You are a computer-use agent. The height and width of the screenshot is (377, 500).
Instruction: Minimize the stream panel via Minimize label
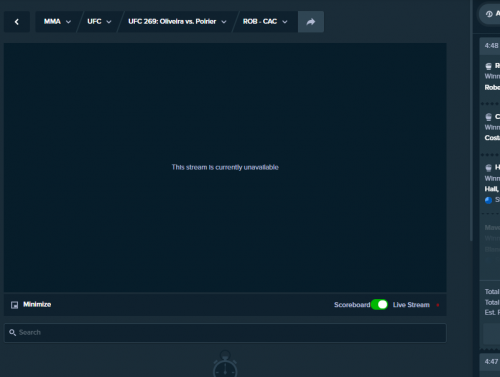pyautogui.click(x=37, y=304)
